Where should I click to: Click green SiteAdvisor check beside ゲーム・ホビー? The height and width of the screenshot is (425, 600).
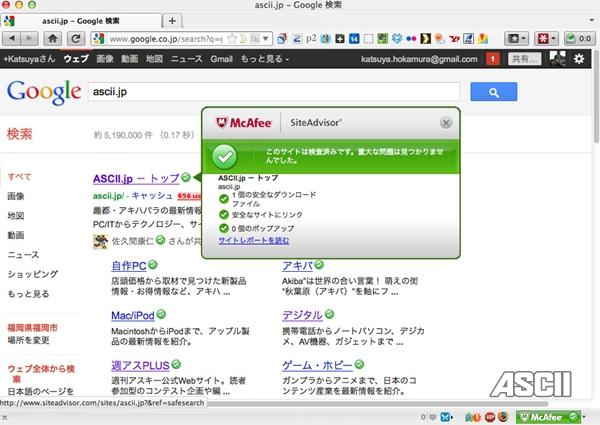coord(359,364)
